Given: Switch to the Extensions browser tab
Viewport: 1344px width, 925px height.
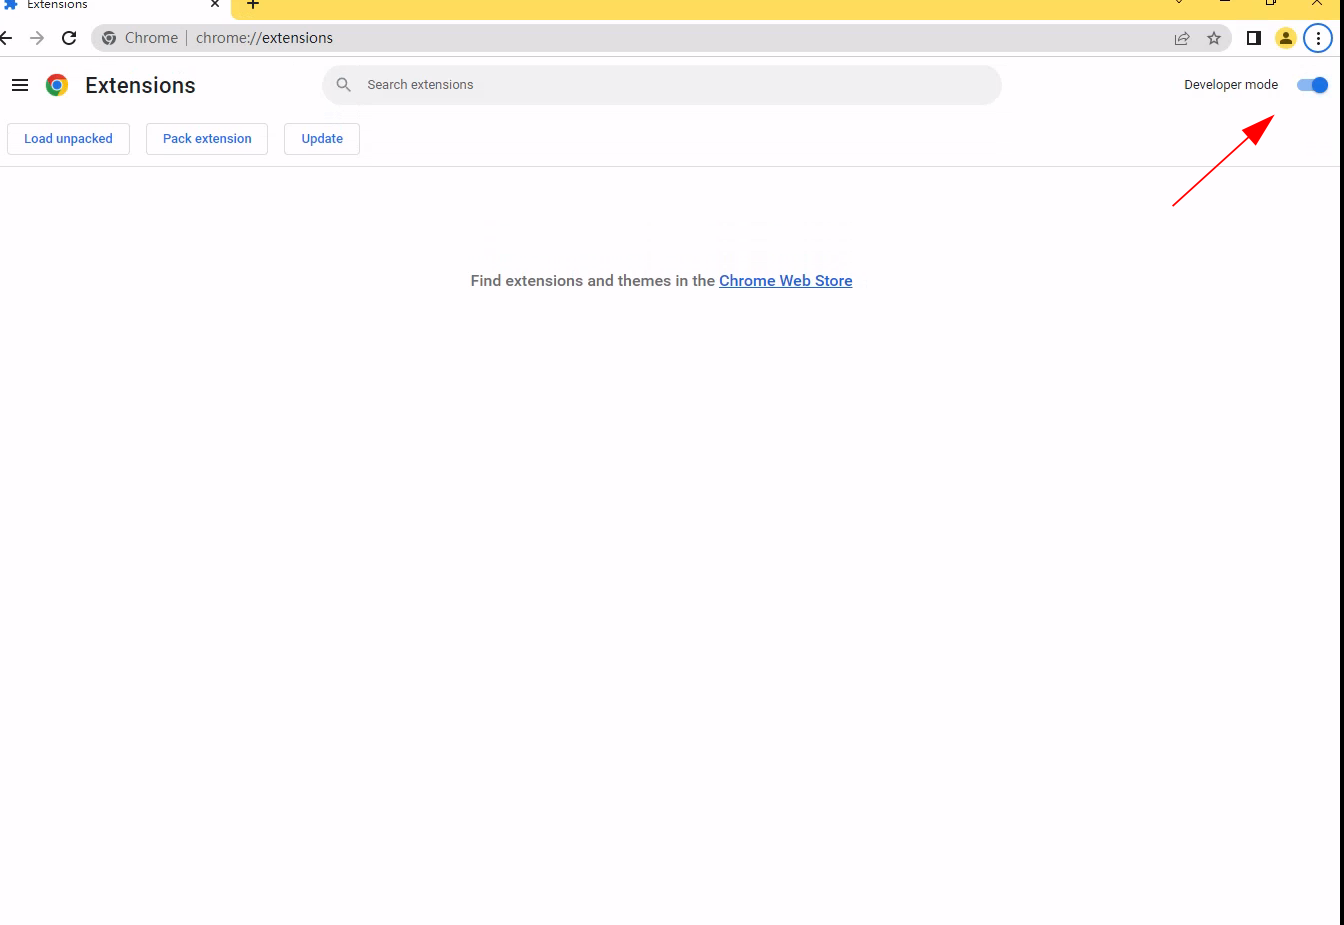Looking at the screenshot, I should [x=100, y=5].
